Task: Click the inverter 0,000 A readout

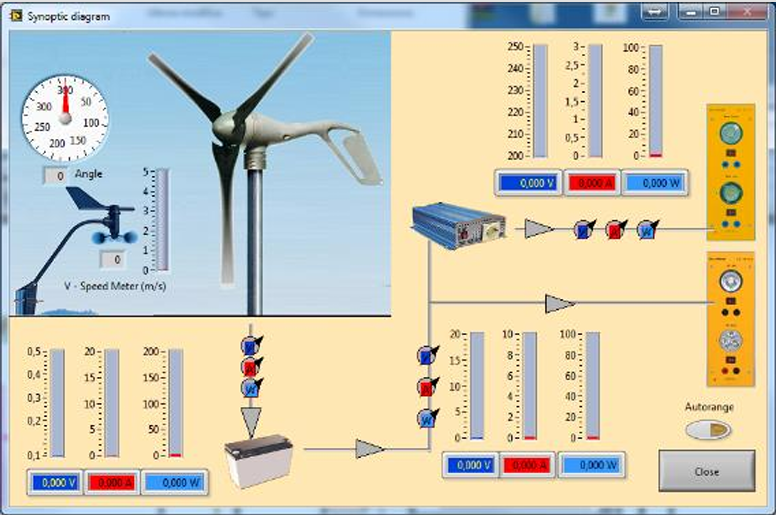Action: (592, 183)
